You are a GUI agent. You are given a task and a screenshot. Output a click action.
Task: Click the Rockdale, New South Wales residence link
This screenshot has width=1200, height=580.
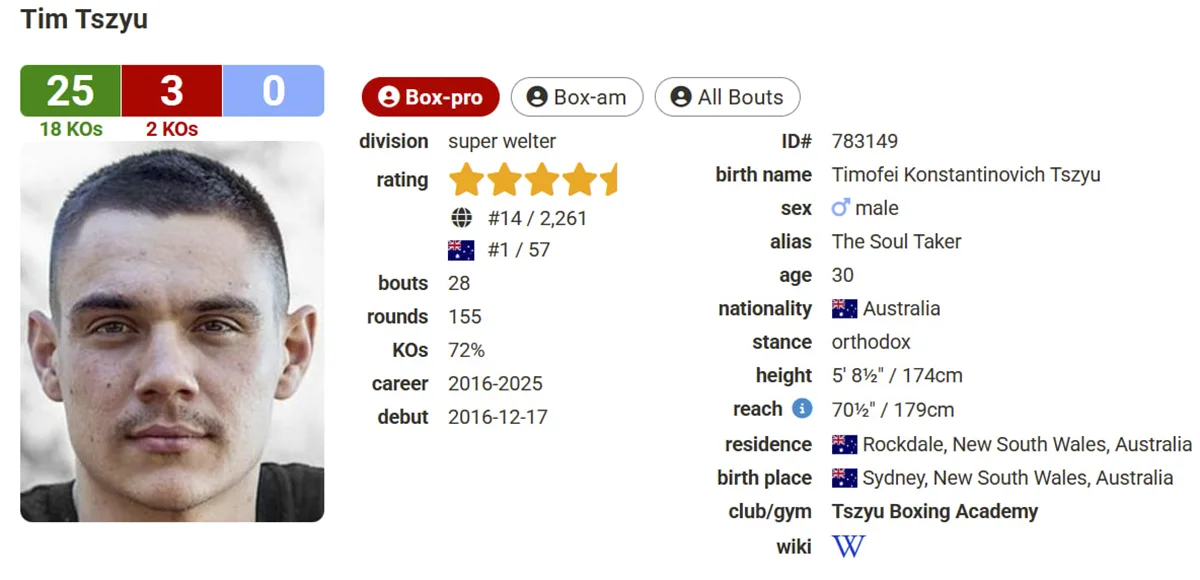1027,444
